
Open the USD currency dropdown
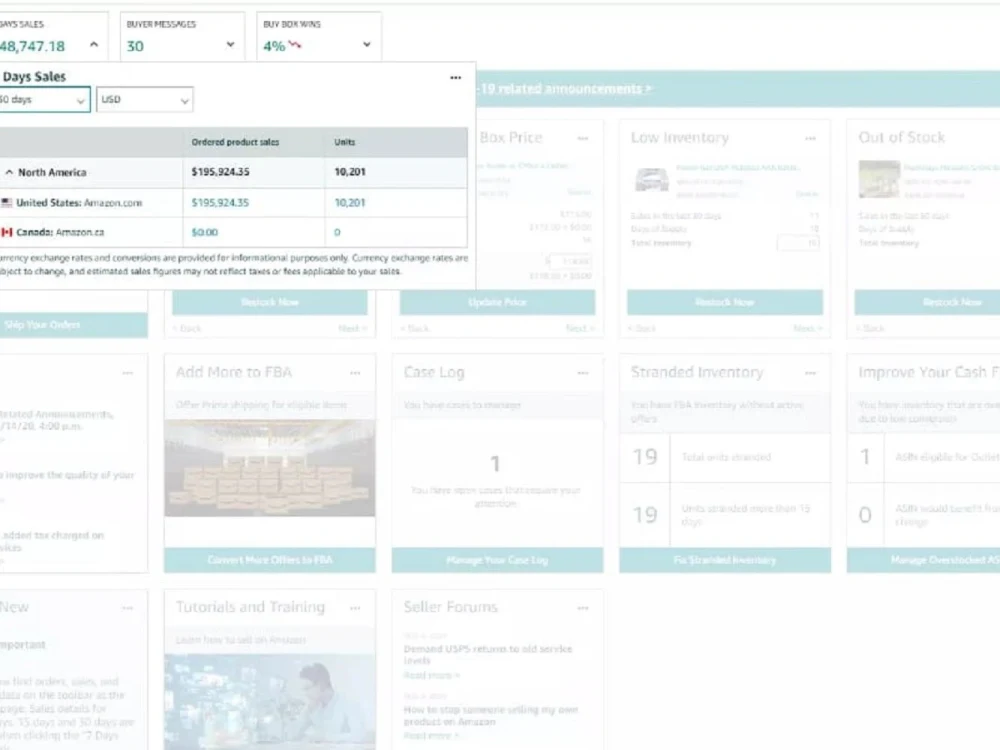point(145,99)
